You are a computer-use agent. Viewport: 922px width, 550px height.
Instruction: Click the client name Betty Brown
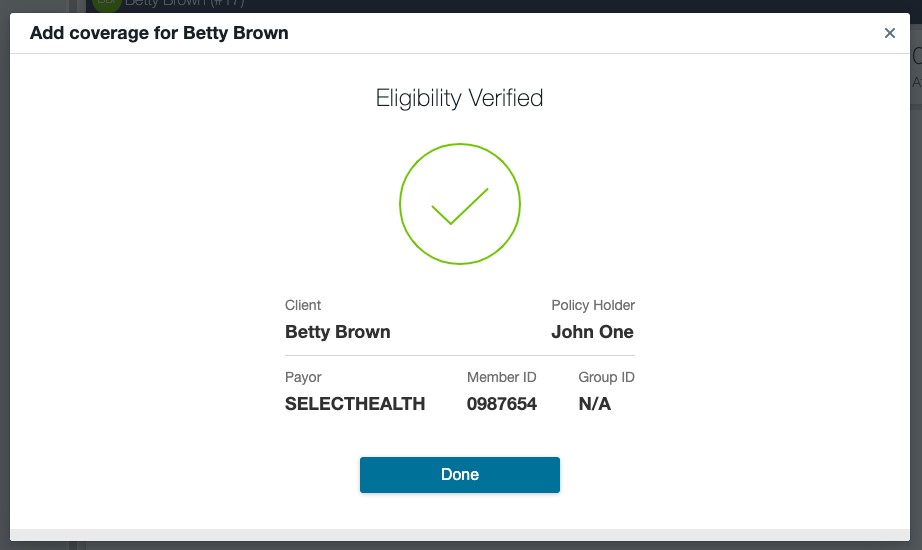pos(338,332)
